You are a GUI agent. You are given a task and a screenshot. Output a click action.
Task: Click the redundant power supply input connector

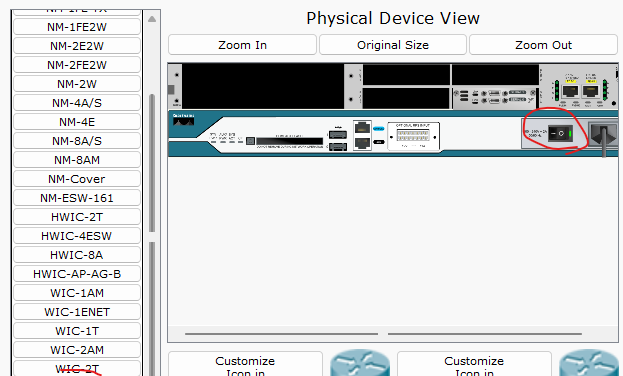point(413,136)
